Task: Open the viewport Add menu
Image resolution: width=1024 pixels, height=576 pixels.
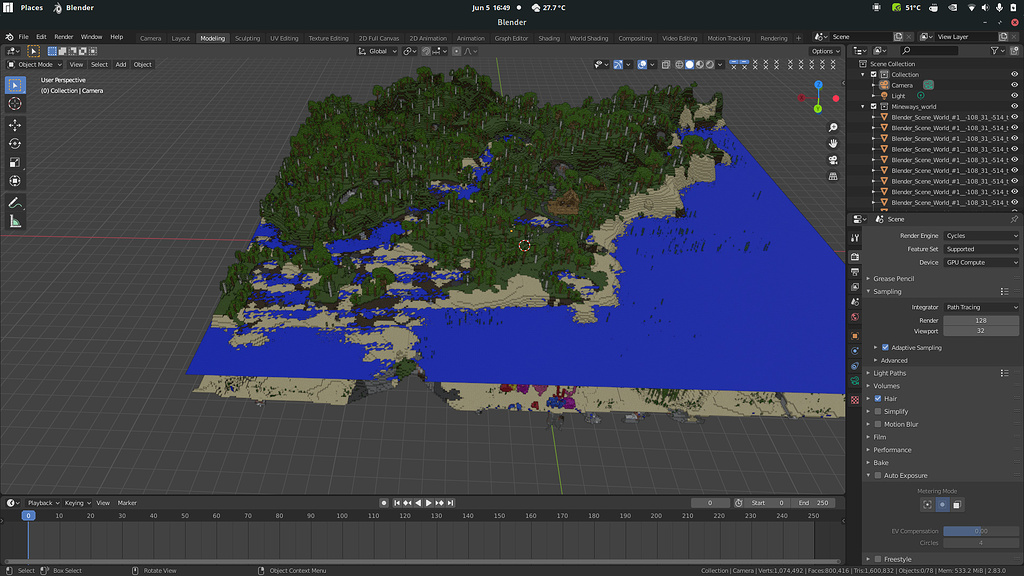Action: 121,65
